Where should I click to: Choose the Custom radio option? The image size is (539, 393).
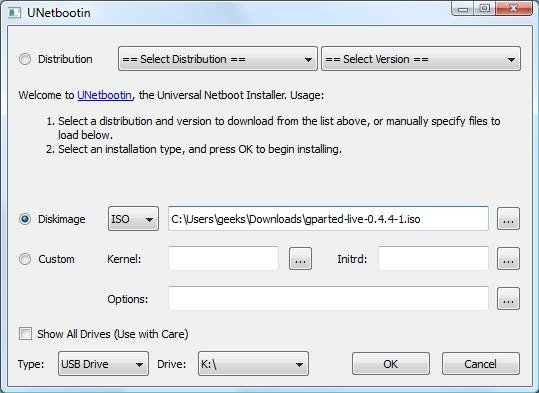click(25, 259)
